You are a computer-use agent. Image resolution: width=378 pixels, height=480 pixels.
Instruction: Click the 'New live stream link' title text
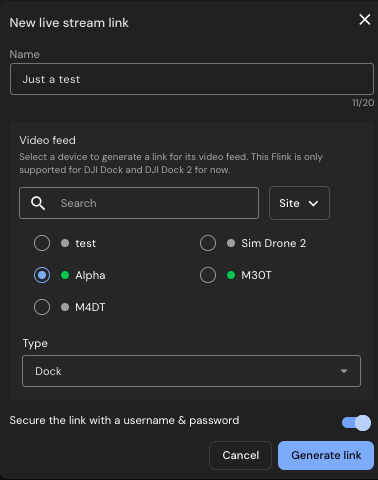coord(69,23)
